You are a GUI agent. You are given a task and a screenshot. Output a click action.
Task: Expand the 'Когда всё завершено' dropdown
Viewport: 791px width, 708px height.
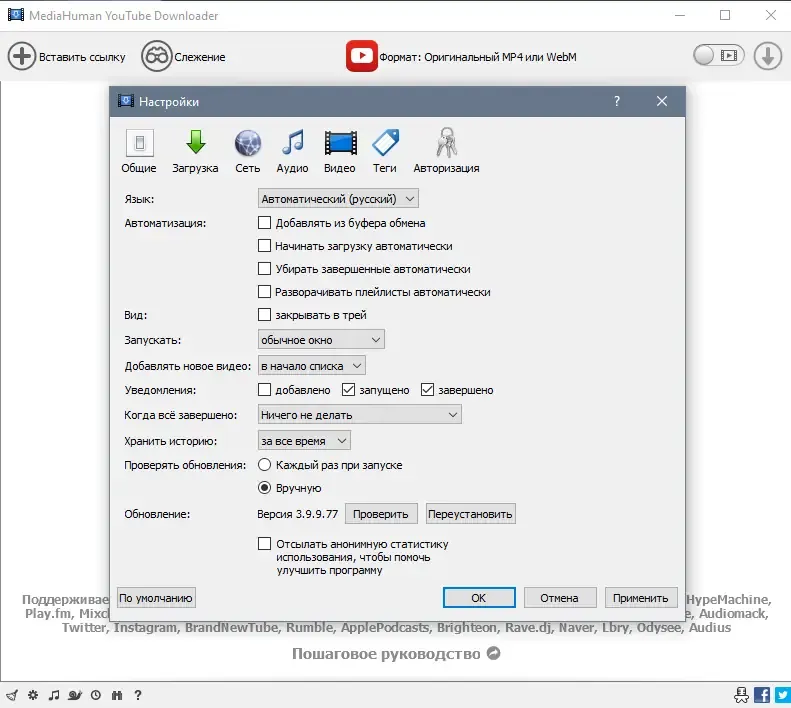(x=359, y=415)
